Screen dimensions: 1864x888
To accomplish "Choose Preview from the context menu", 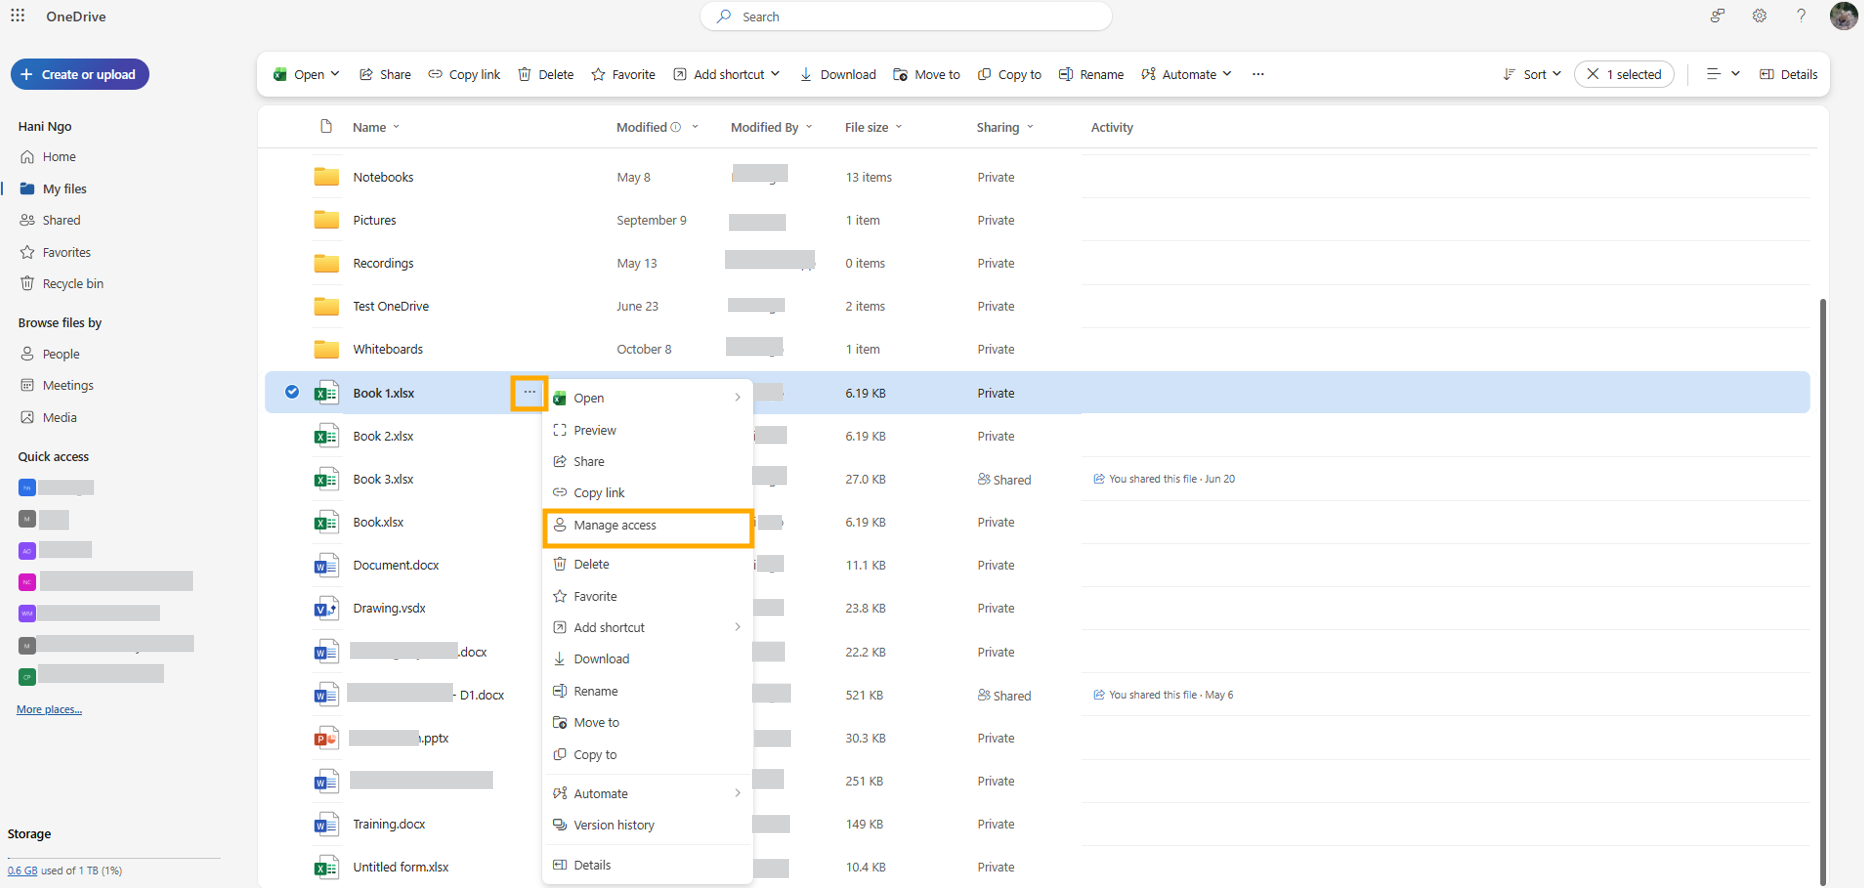I will (648, 430).
